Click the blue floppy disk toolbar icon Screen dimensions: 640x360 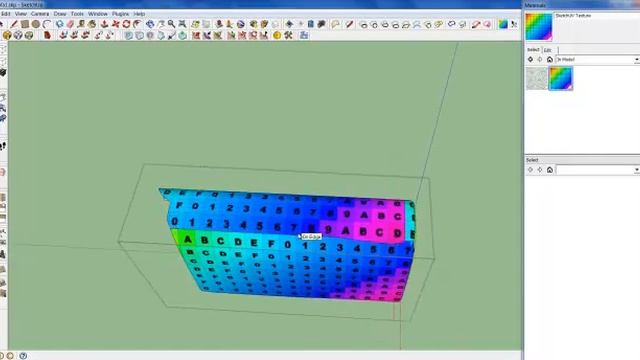304,36
